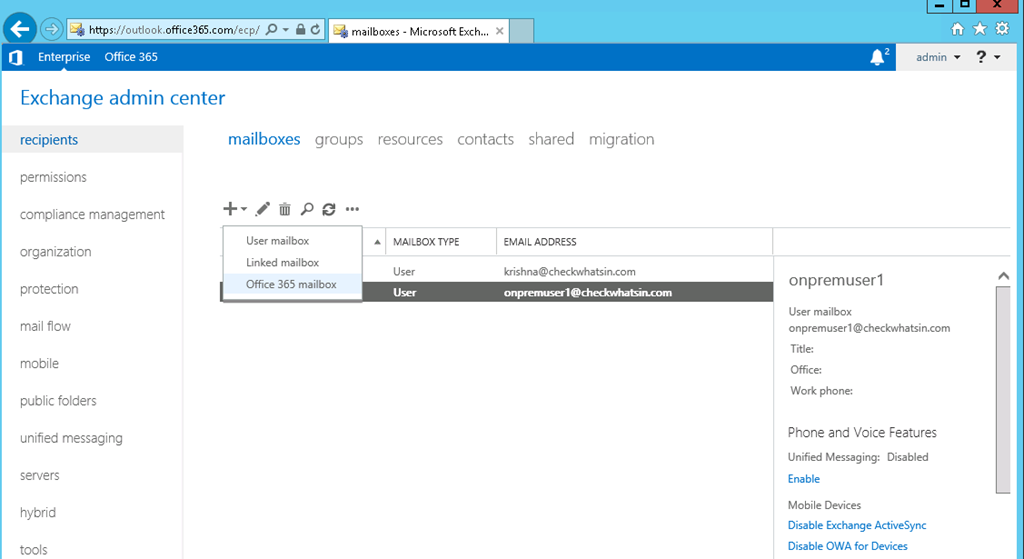
Task: Click the details pane vertical scrollbar
Action: click(1003, 389)
